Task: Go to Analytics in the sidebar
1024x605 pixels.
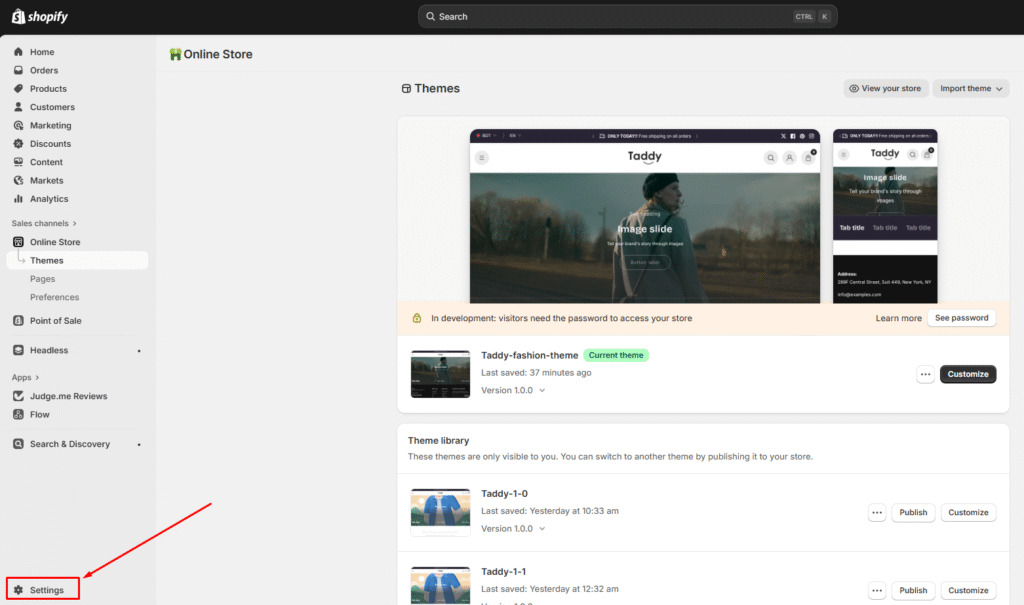Action: [49, 199]
